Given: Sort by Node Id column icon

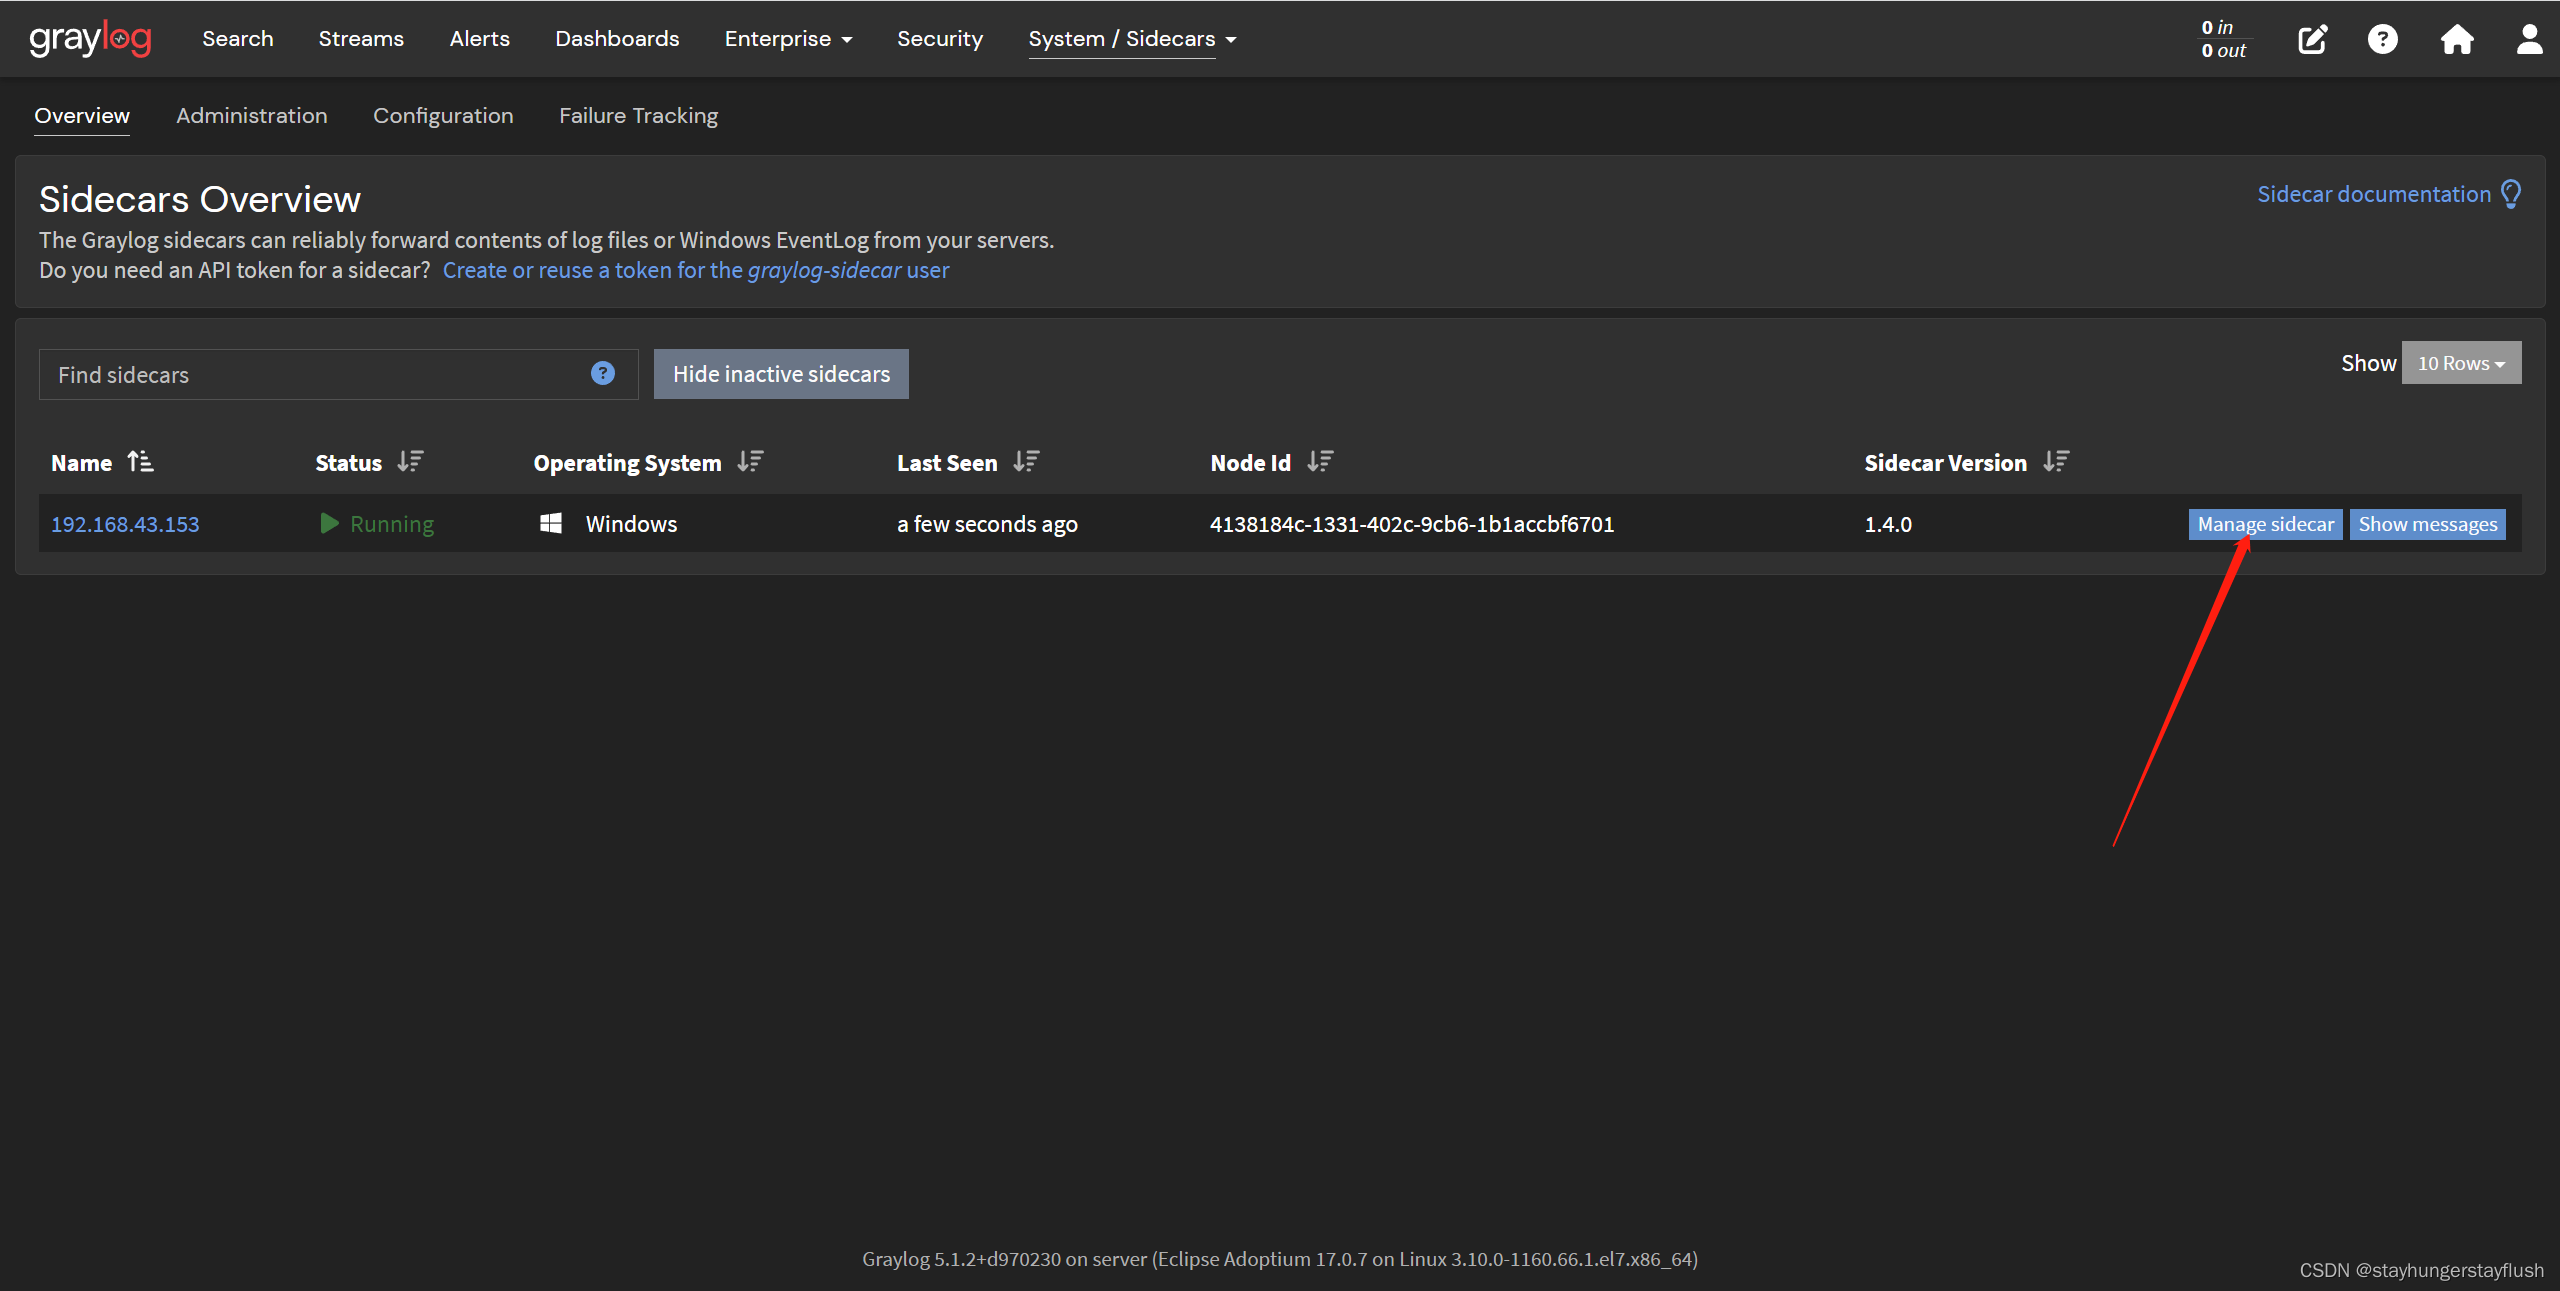Looking at the screenshot, I should (x=1320, y=462).
